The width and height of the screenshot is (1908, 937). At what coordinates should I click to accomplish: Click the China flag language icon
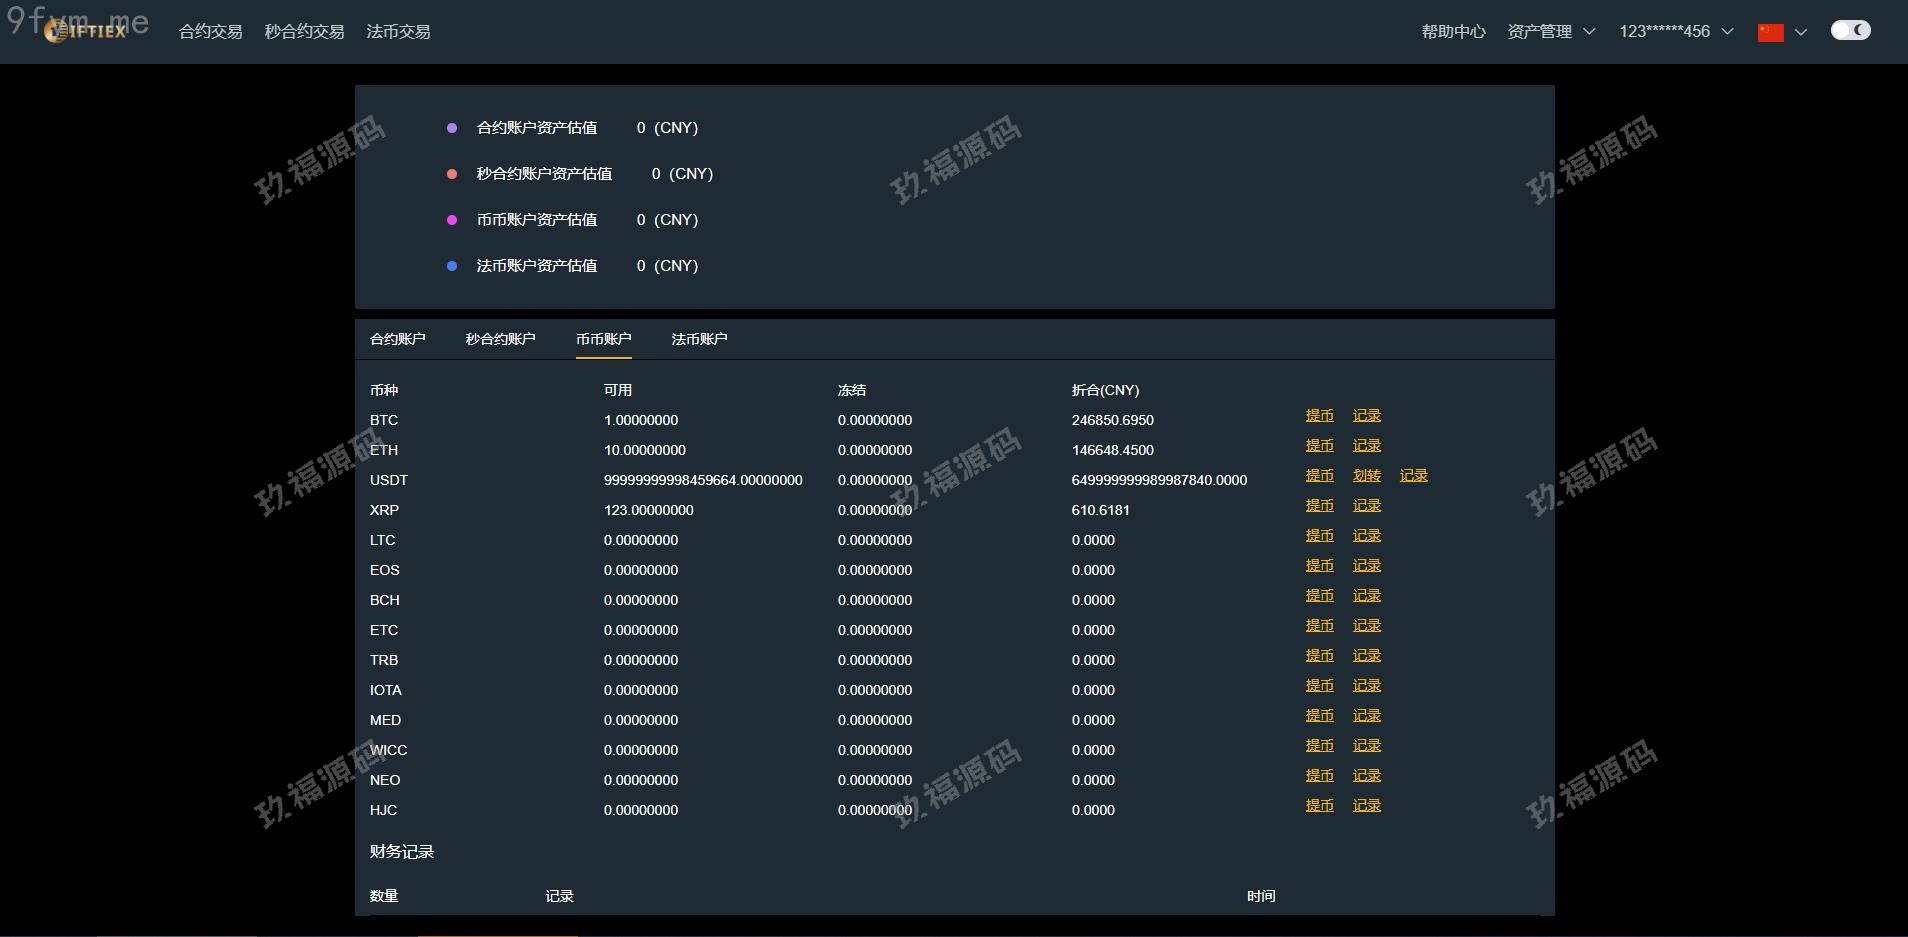tap(1770, 32)
